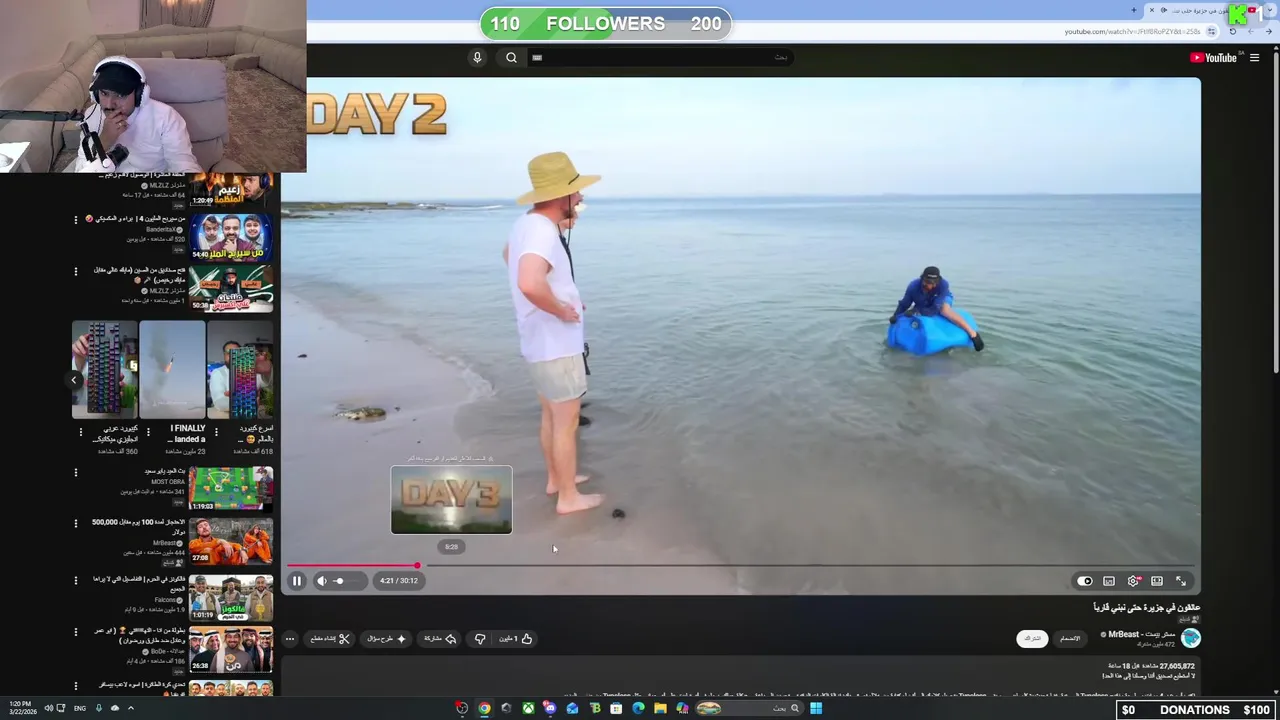Click the YouTube search magnifier button
Viewport: 1280px width, 720px height.
tap(511, 58)
